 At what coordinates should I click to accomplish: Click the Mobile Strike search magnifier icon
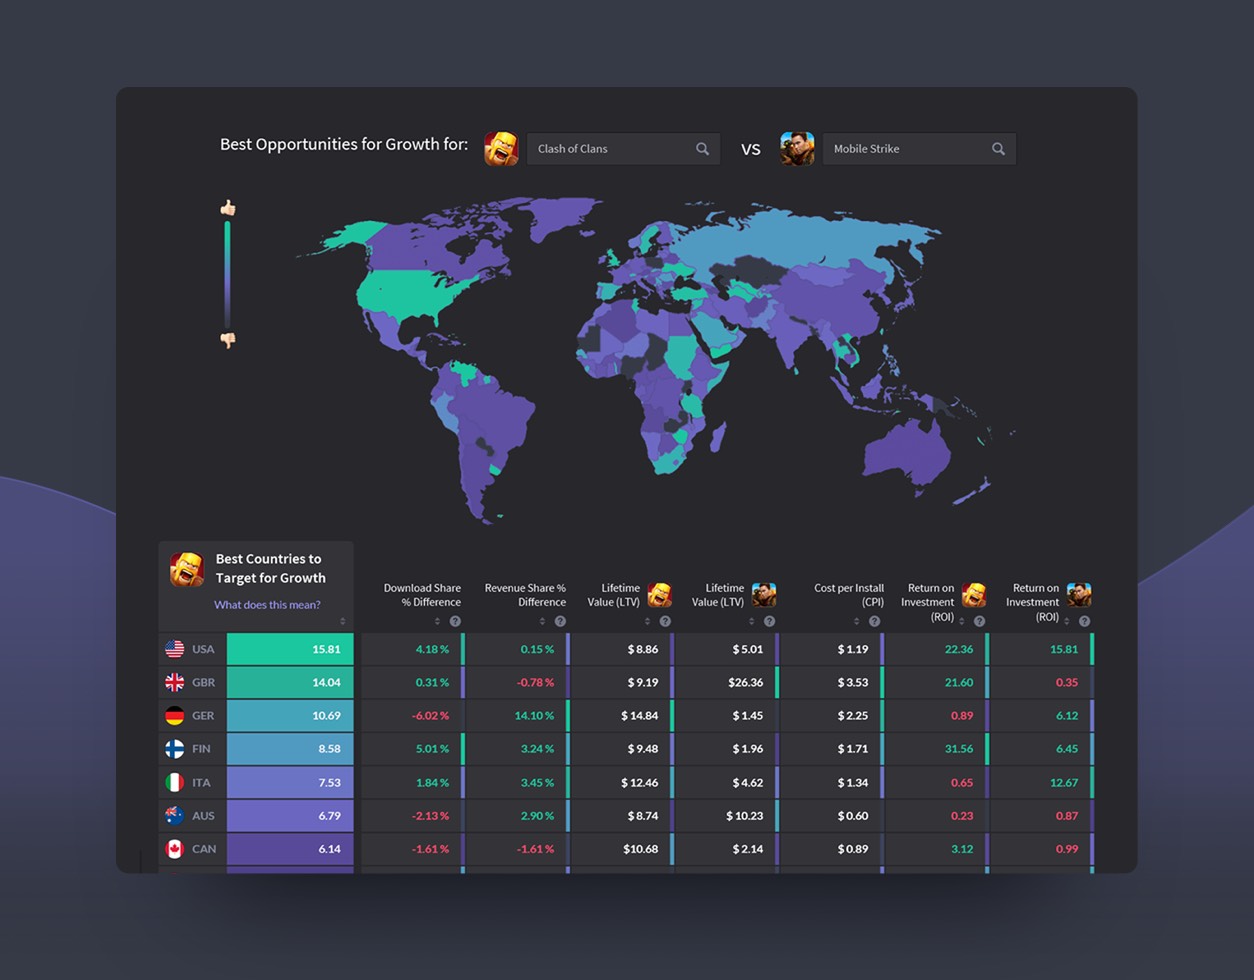point(998,149)
